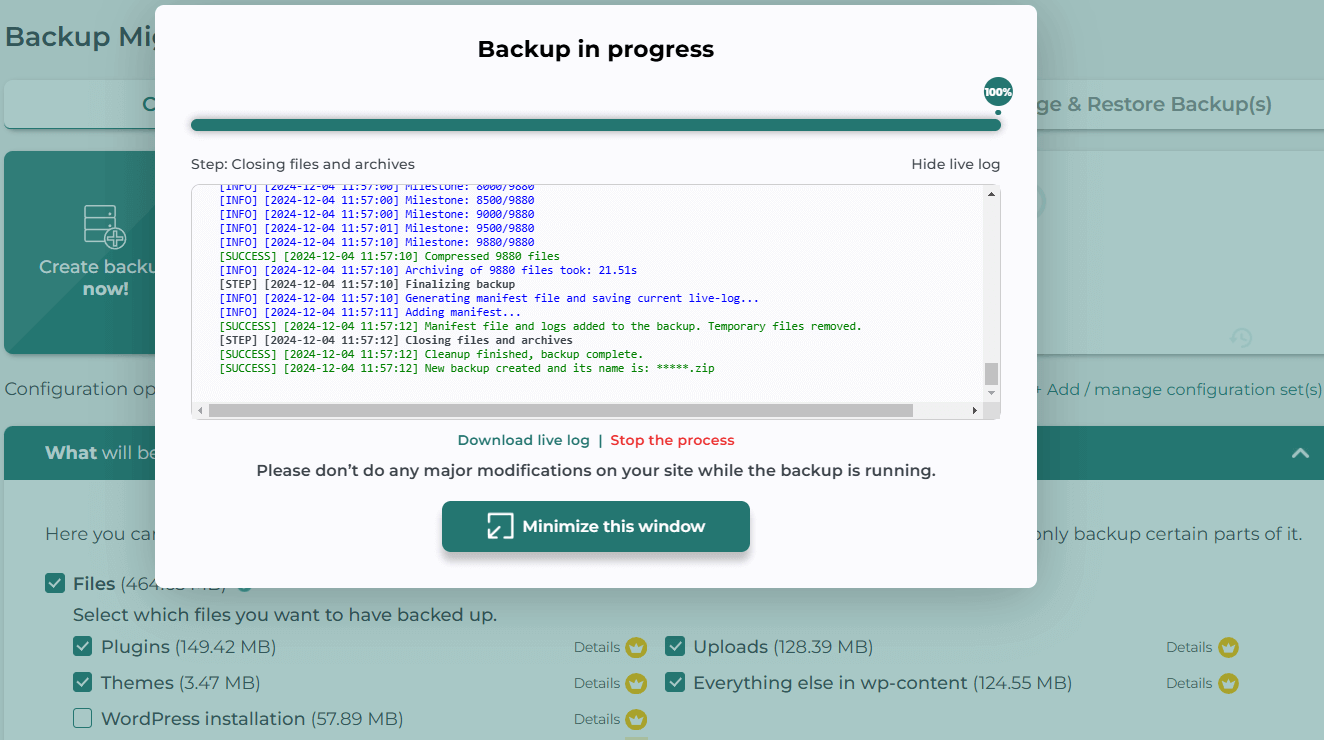
Task: Open Details for Everything else in wp-content
Action: 1189,683
